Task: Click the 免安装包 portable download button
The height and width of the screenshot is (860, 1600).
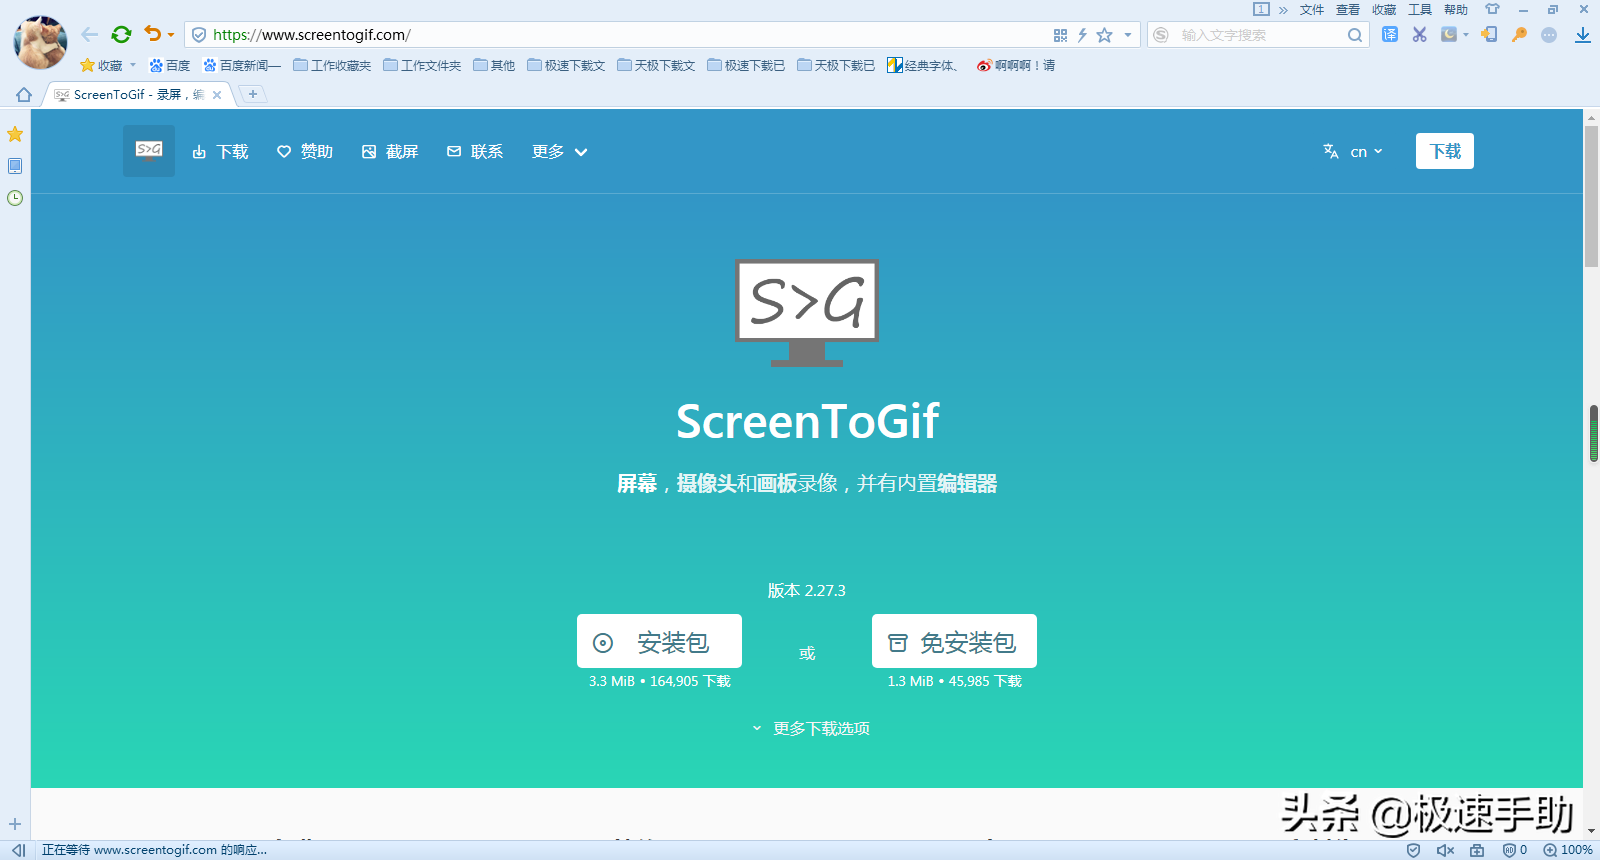Action: [x=954, y=641]
